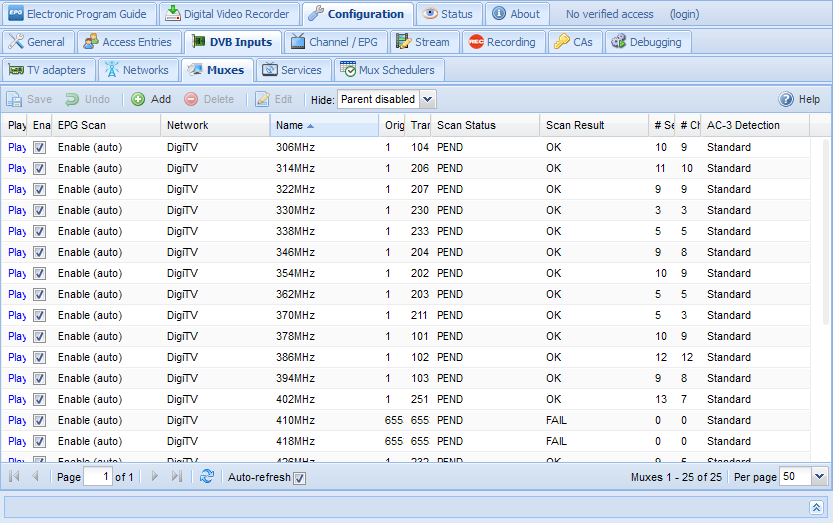Open the Channel / EPG tab
Screen dimensions: 833x523
point(335,42)
